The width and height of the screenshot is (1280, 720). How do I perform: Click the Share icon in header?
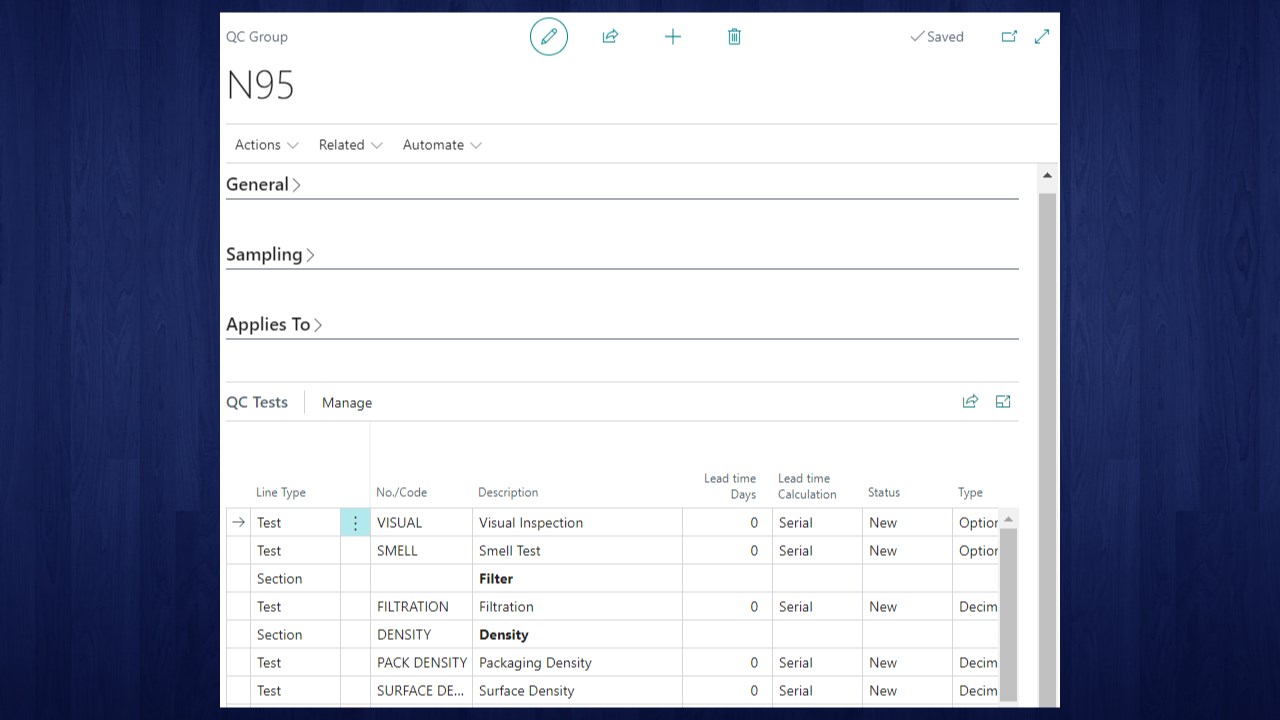pos(610,37)
